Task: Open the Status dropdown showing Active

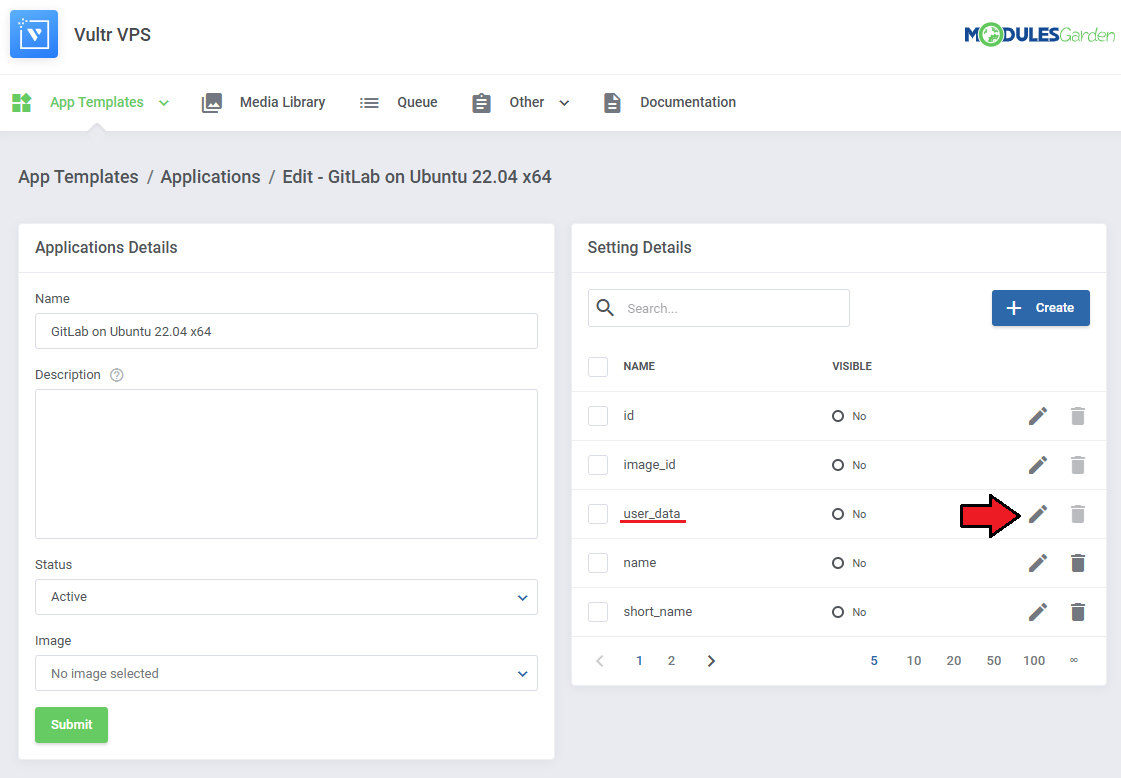Action: 286,597
